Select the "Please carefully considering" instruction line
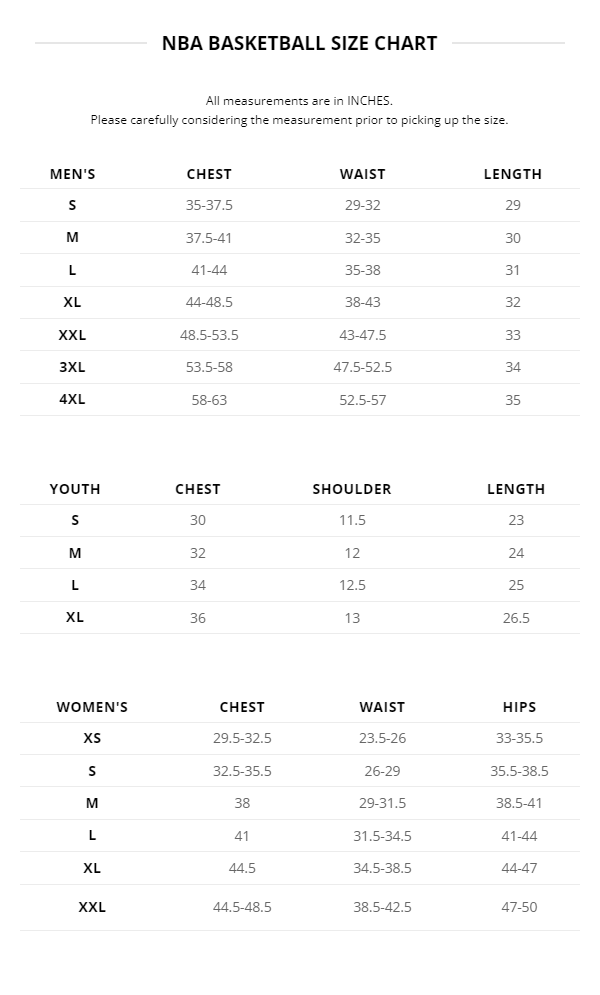600x995 pixels. coord(299,120)
